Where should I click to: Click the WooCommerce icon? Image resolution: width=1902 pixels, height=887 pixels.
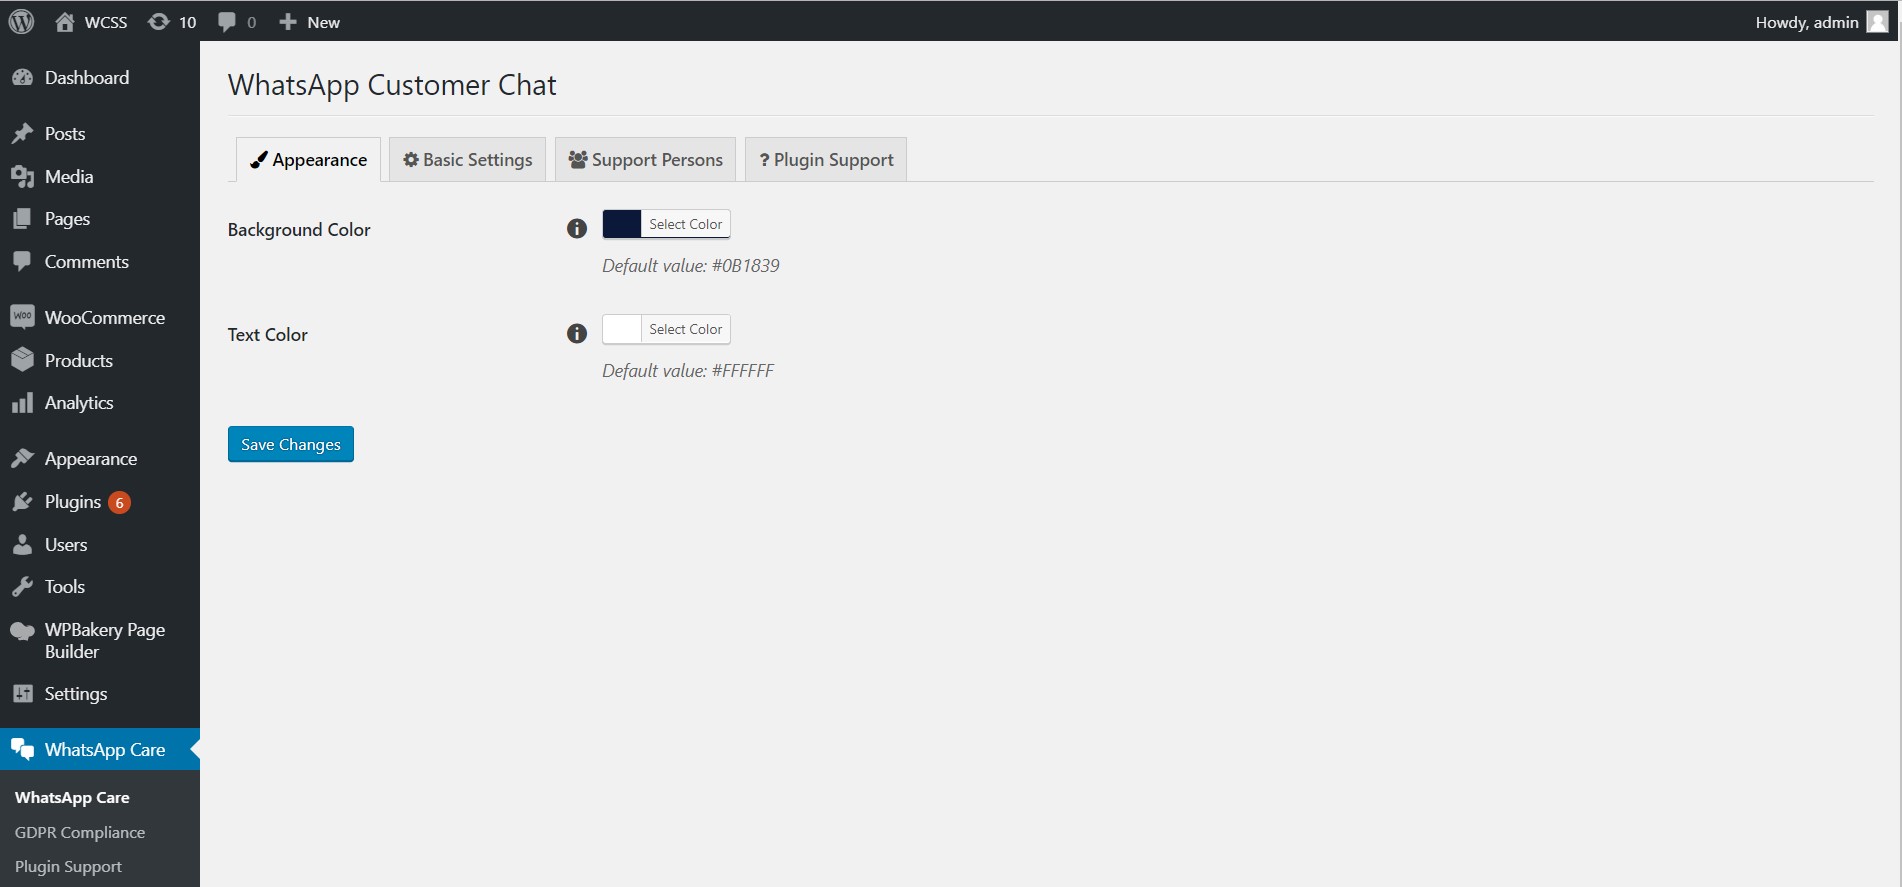22,317
